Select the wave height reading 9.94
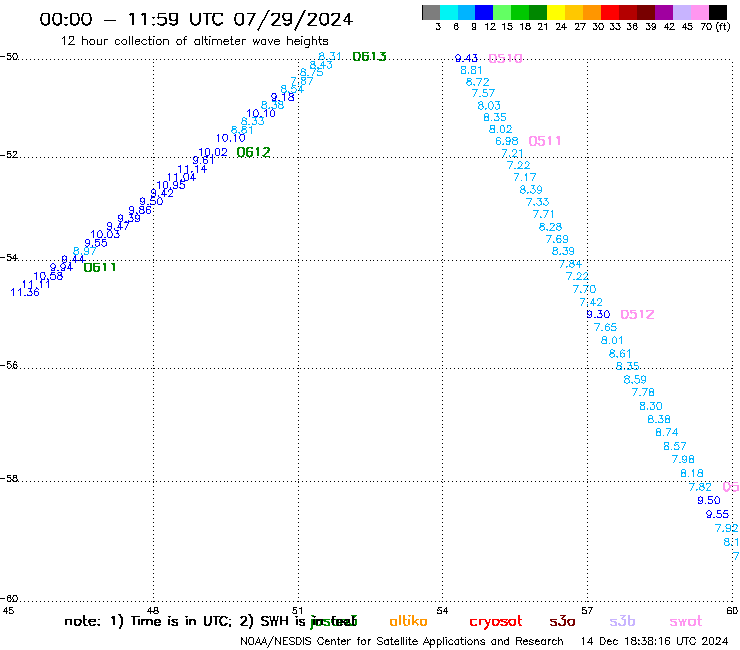The image size is (740, 650). [61, 267]
